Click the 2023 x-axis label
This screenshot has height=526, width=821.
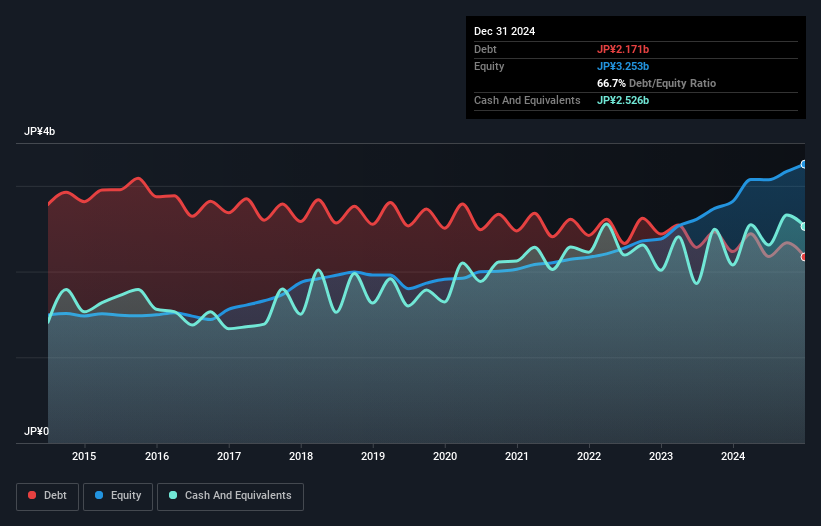click(x=661, y=456)
